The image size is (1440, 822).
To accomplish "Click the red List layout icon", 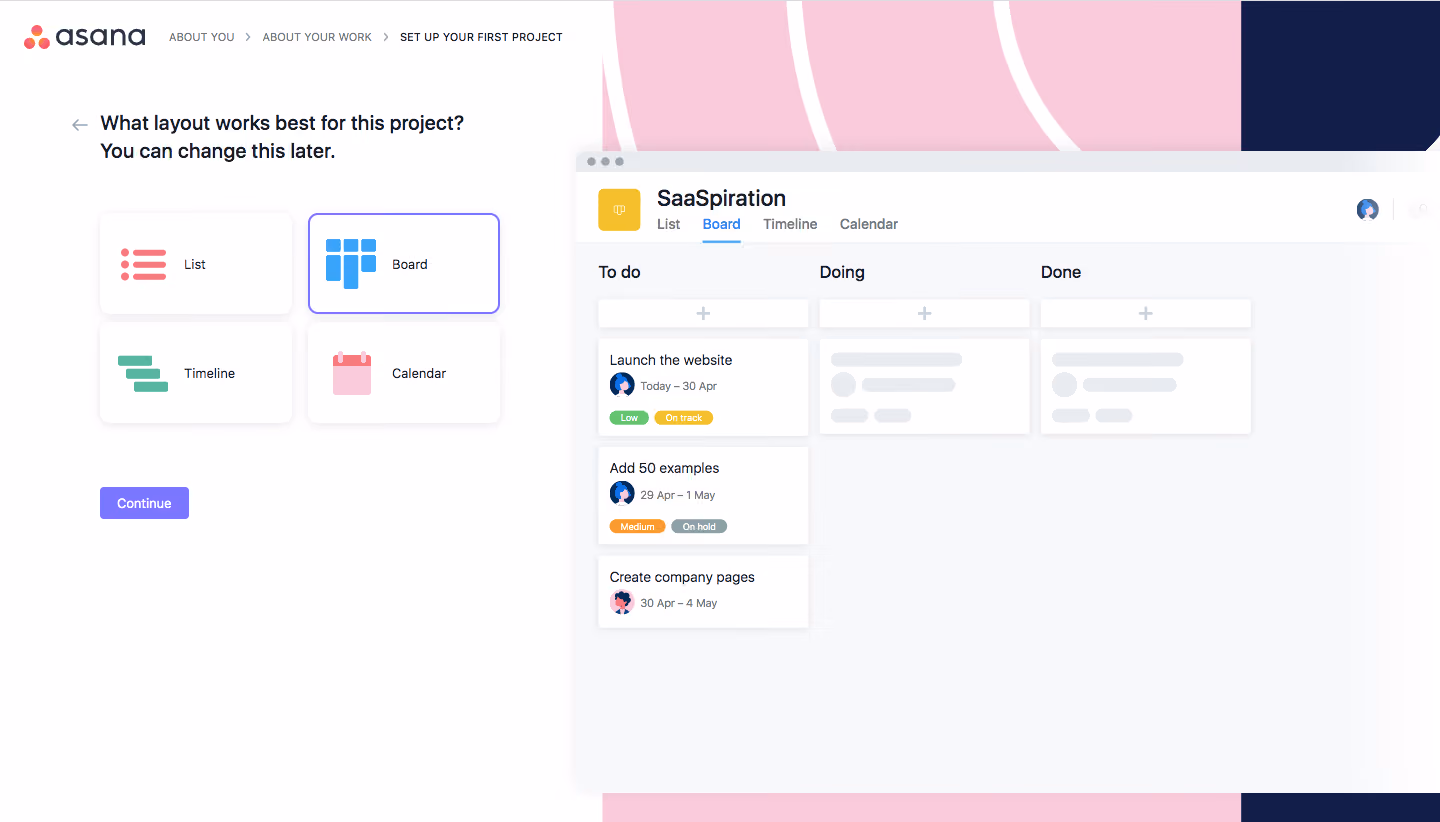I will [x=143, y=264].
